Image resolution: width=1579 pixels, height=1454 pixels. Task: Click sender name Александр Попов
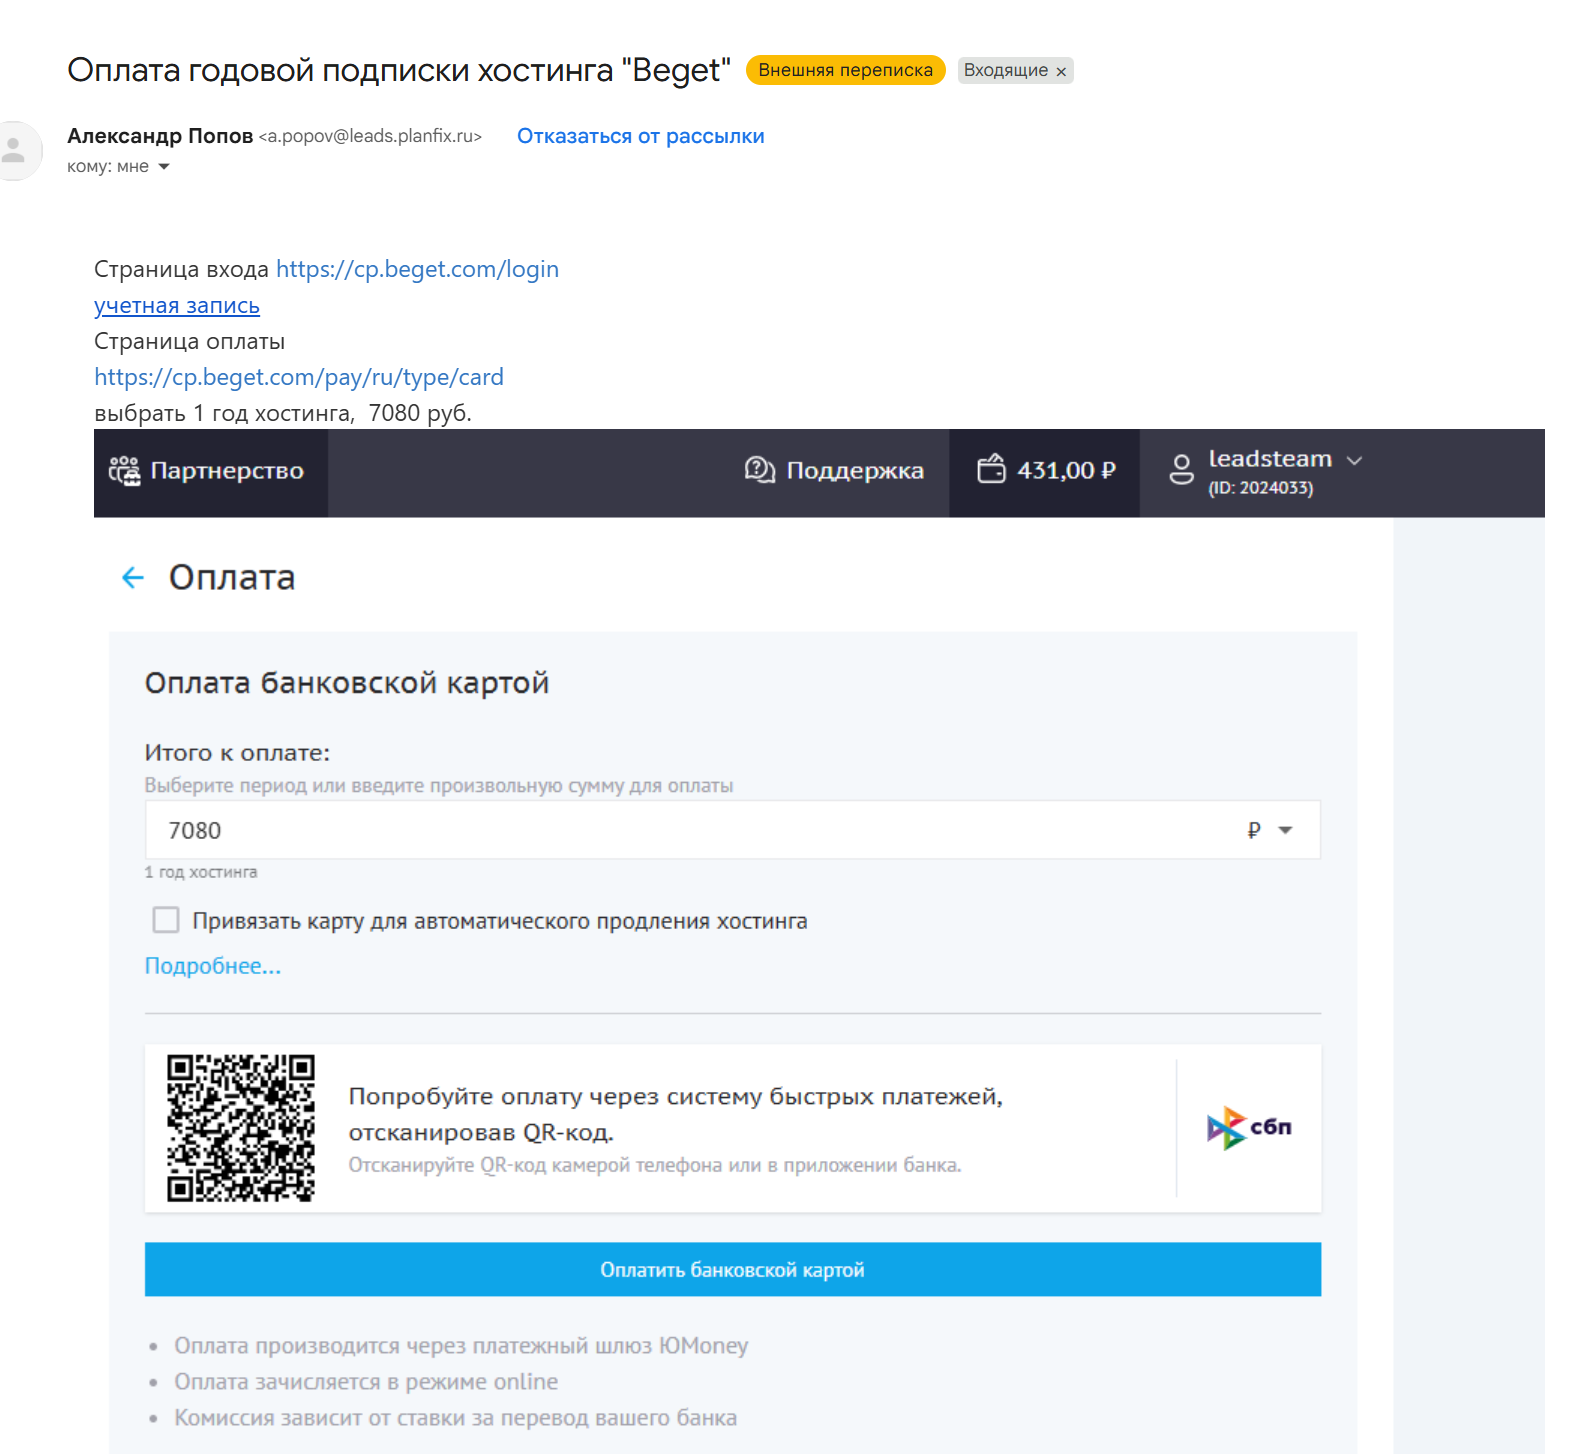coord(160,136)
